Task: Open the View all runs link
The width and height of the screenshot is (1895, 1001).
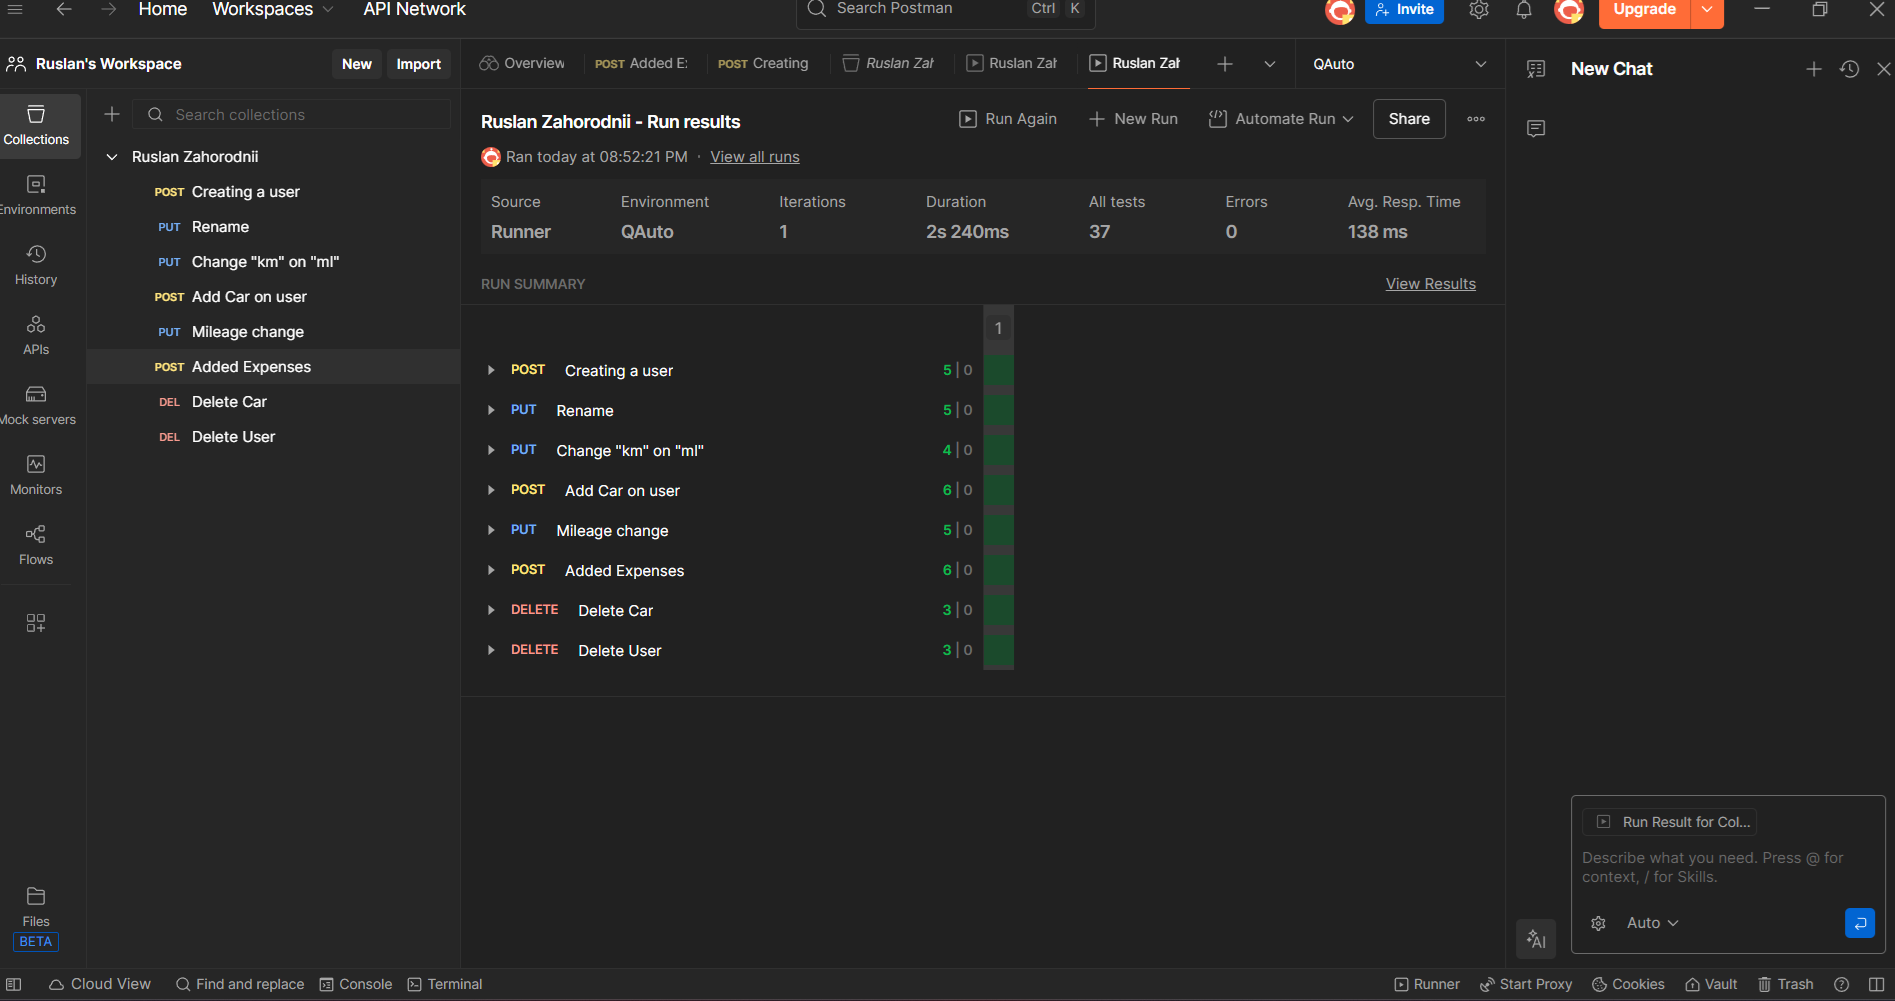Action: (x=754, y=157)
